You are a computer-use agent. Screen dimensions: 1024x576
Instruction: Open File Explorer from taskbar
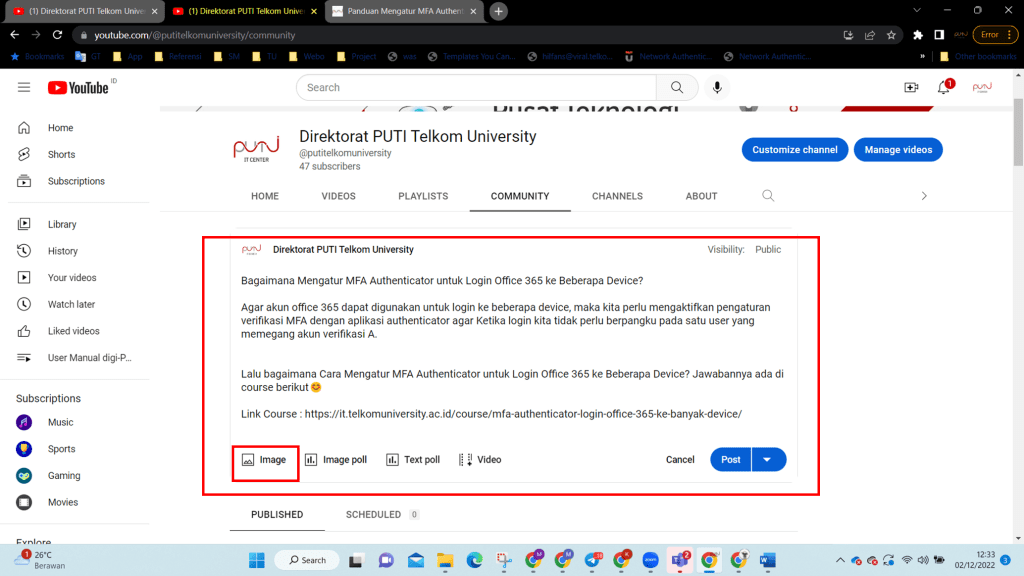click(445, 560)
